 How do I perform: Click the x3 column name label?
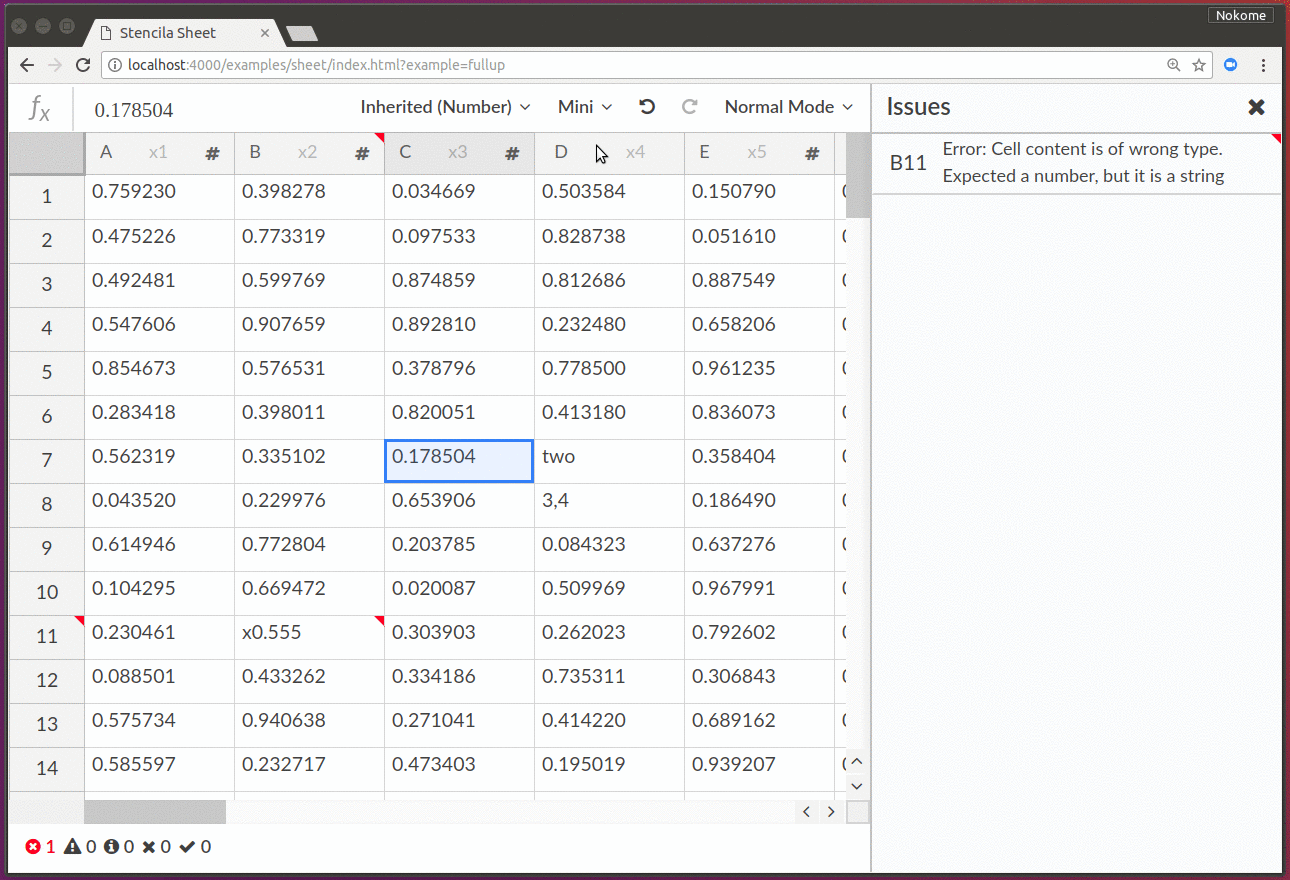click(458, 153)
